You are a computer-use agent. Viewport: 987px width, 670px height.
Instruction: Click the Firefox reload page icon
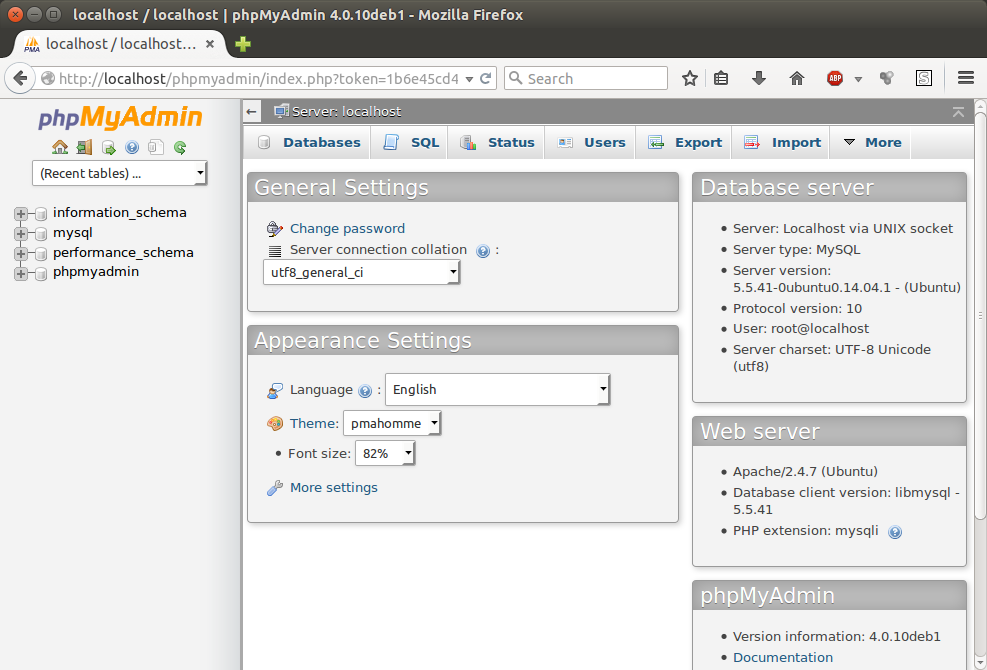[x=485, y=79]
